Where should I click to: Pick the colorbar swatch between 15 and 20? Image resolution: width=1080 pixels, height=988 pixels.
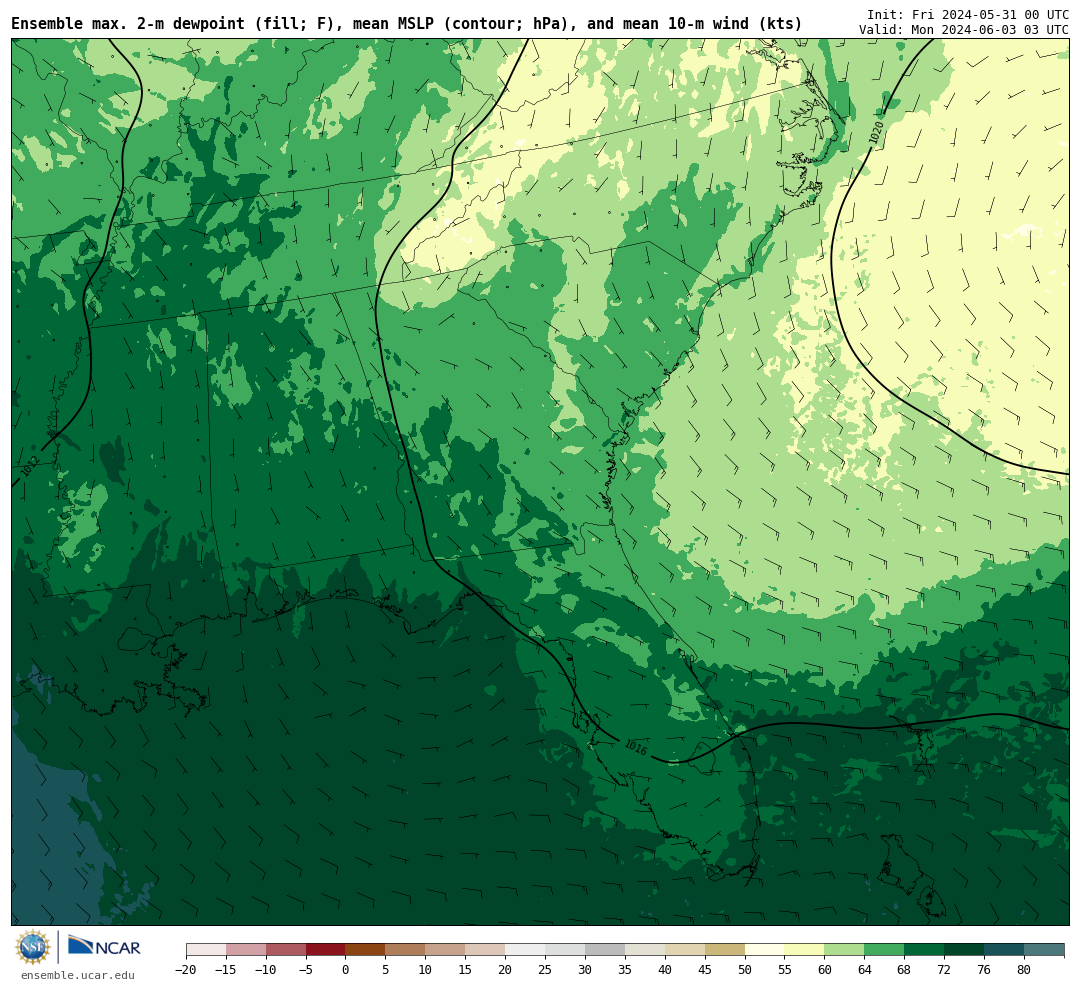pos(486,950)
